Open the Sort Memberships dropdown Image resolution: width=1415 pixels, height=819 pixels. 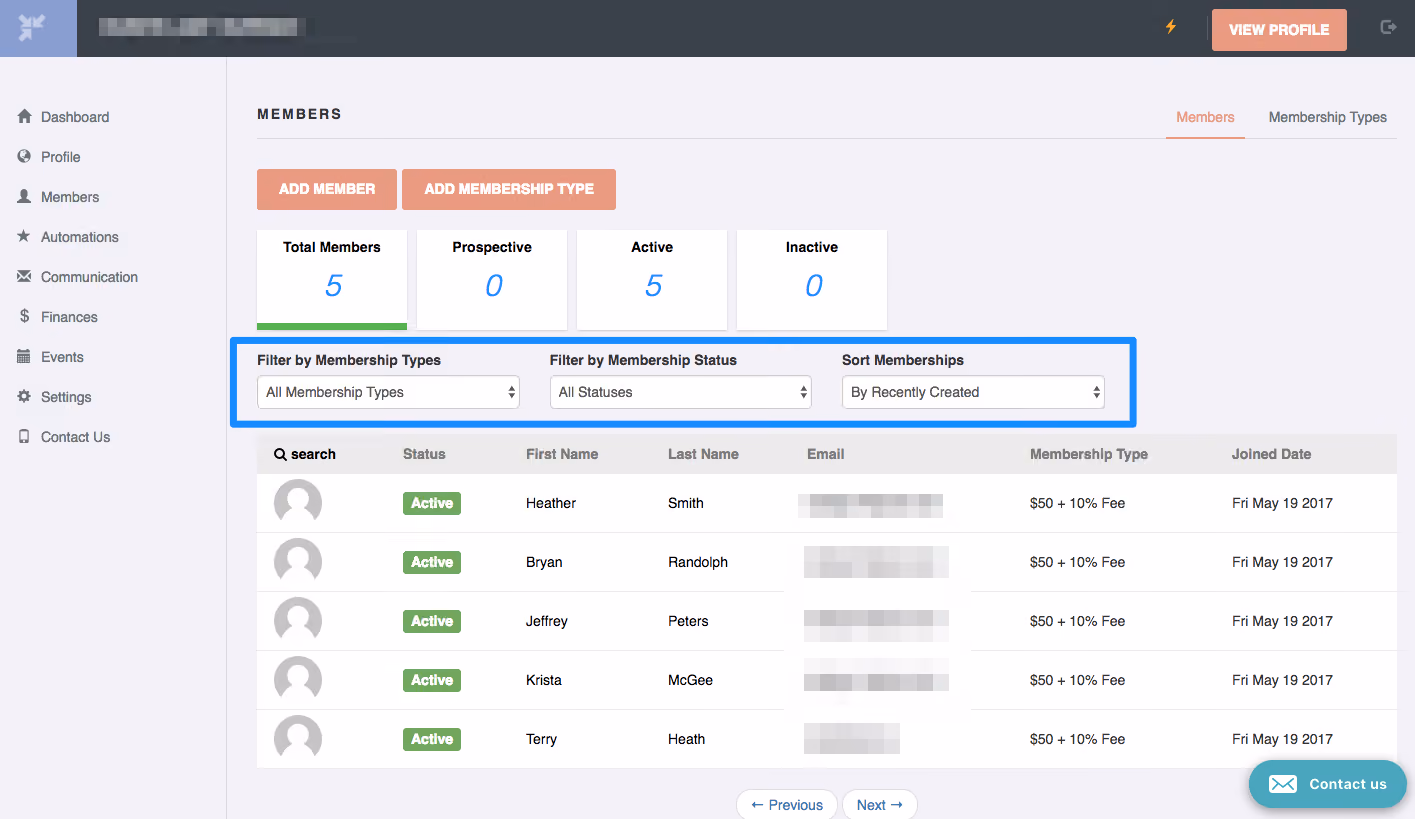pos(973,392)
